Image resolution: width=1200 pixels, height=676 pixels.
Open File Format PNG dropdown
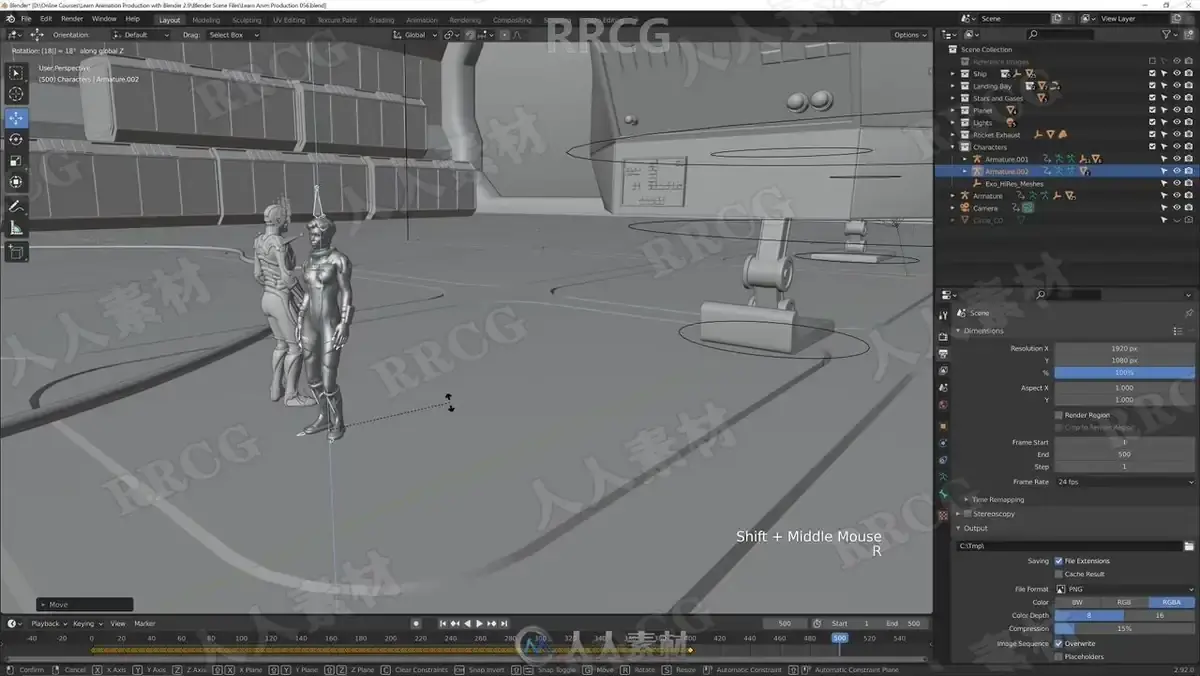coord(1124,589)
